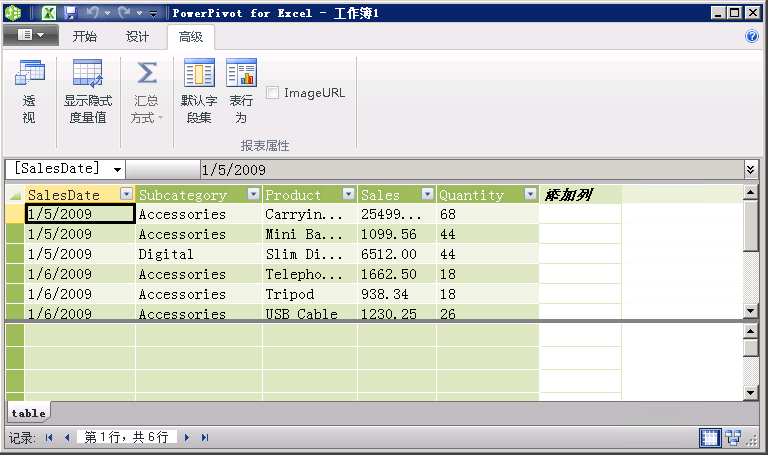Go to next record navigation icon

pyautogui.click(x=187, y=437)
